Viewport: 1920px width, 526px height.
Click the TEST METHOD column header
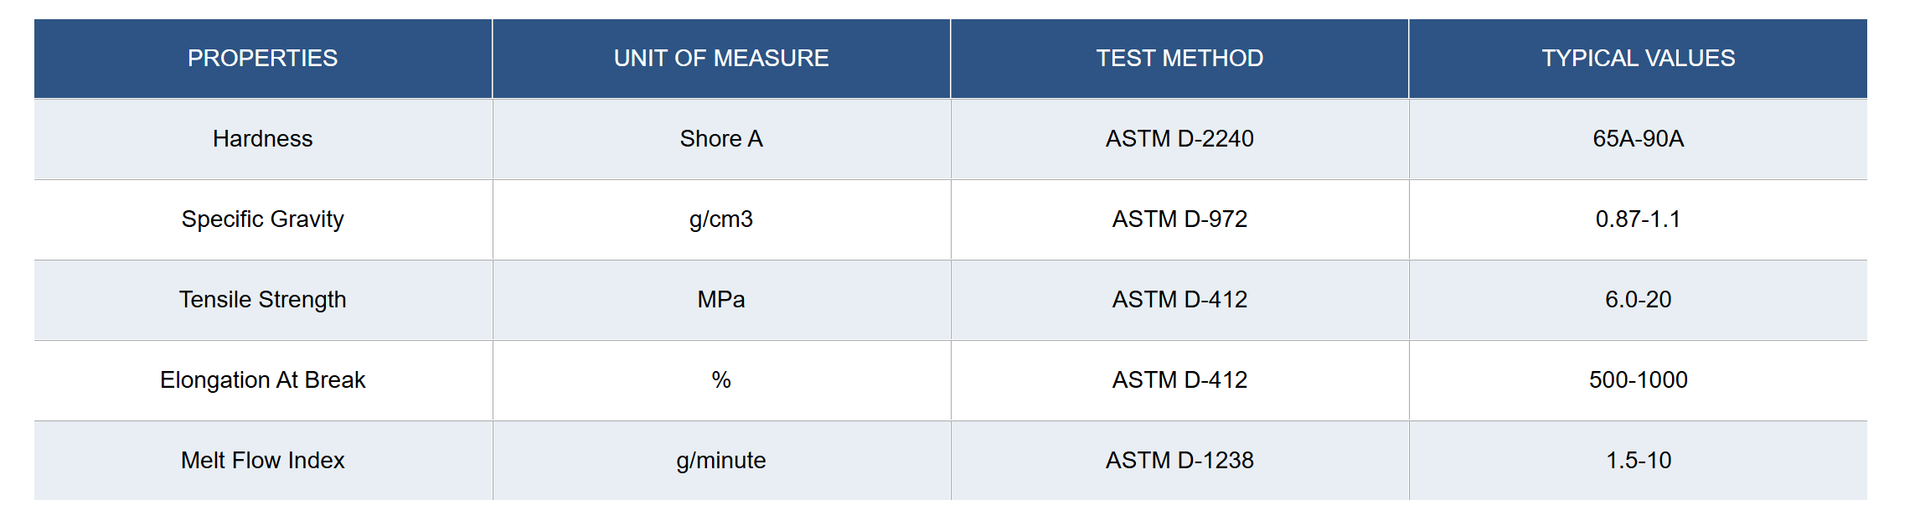tap(1180, 58)
